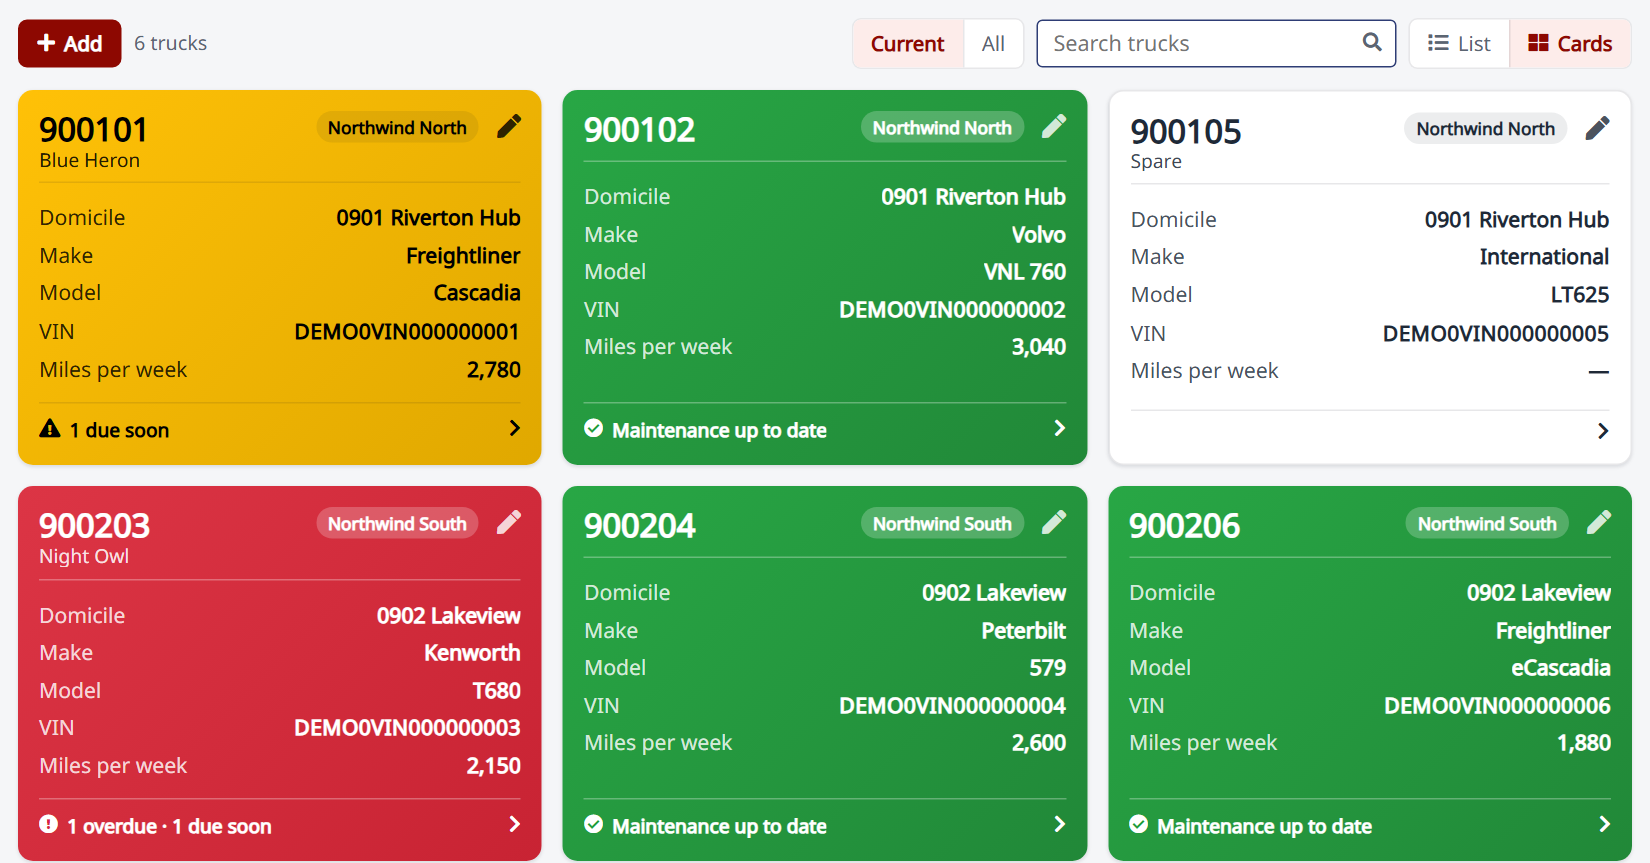This screenshot has height=863, width=1650.
Task: Select the '6 trucks' count label
Action: (171, 43)
